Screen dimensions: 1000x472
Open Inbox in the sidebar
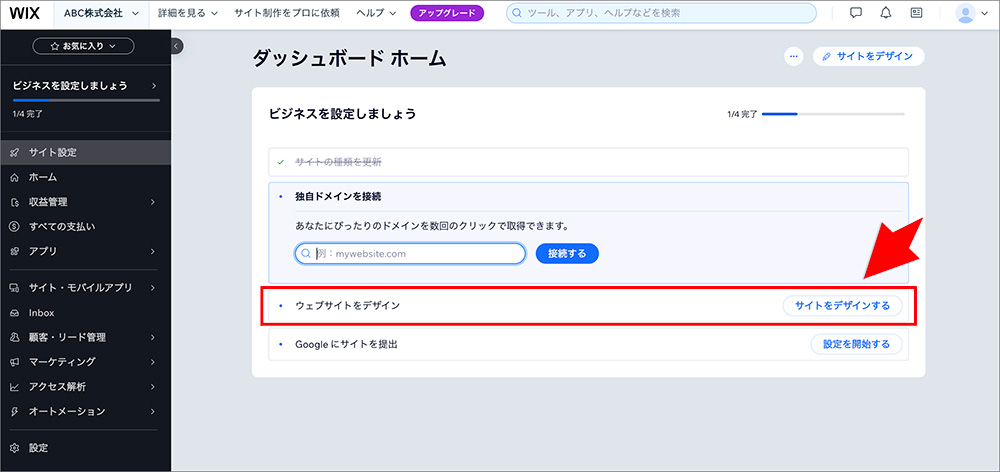(x=85, y=313)
